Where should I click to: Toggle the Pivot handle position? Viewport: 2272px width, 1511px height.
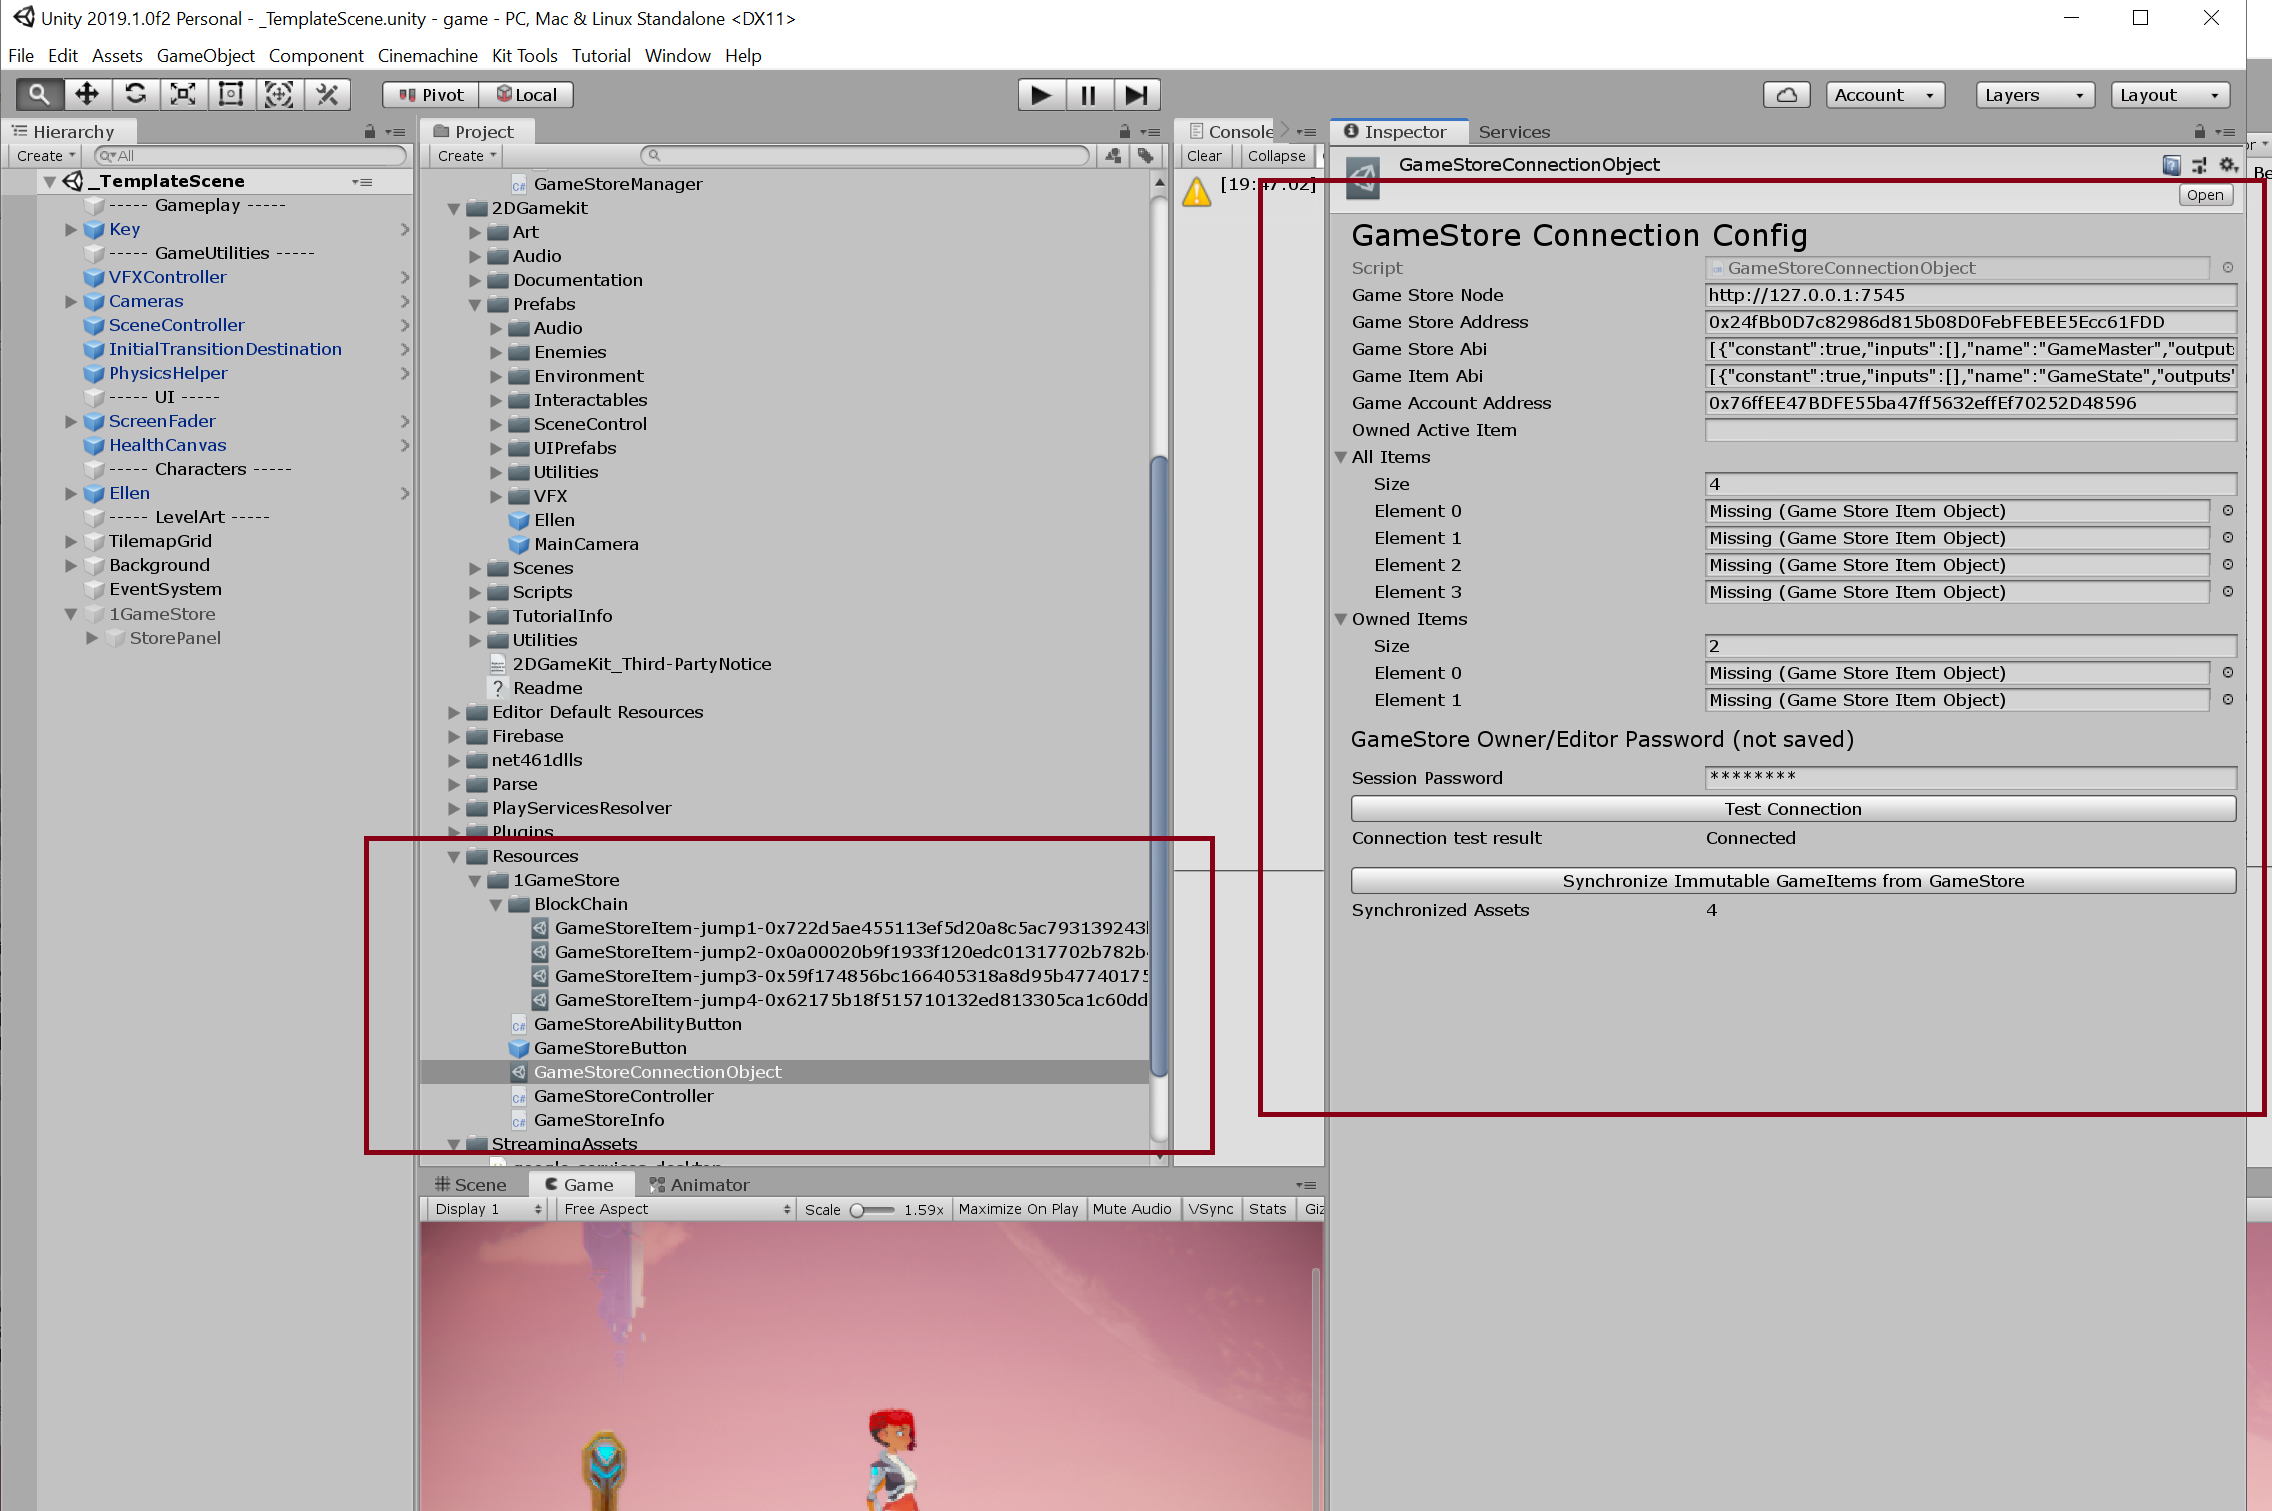coord(432,94)
